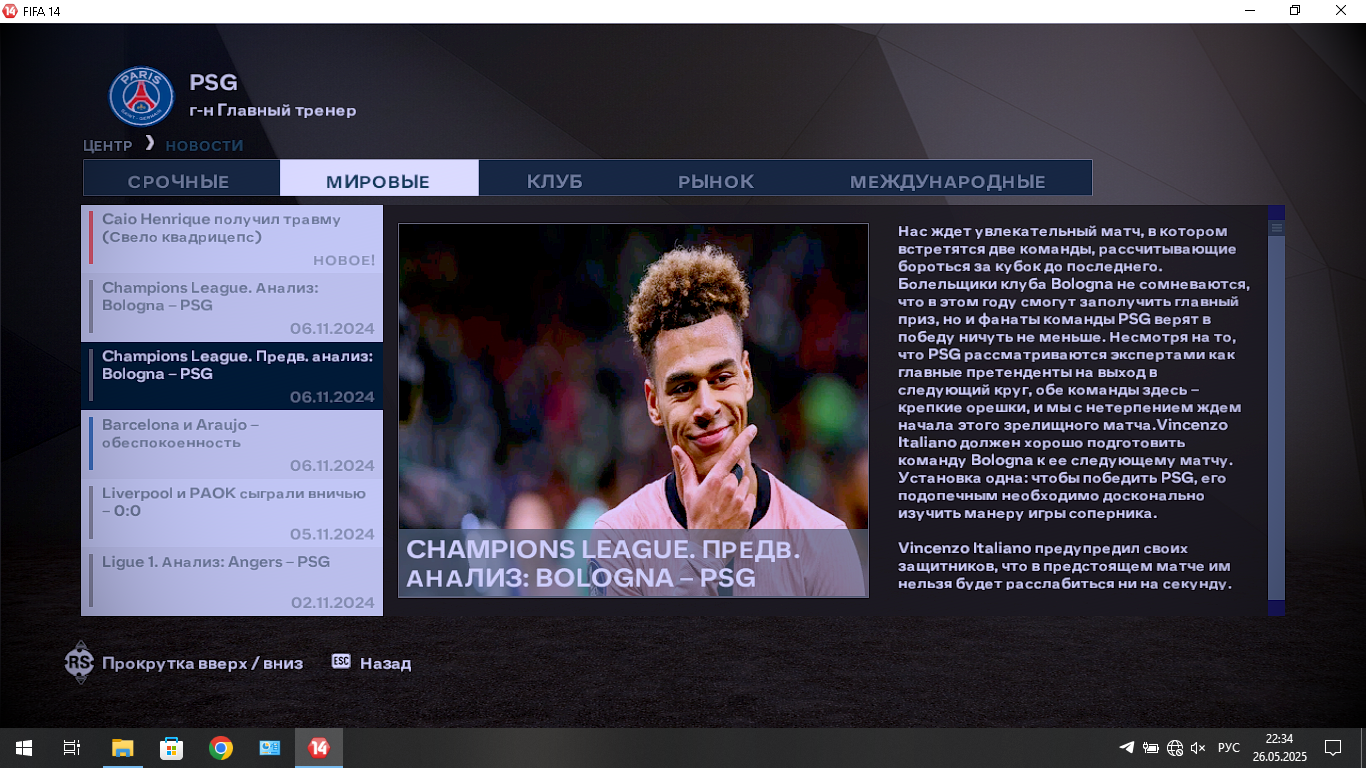Viewport: 1366px width, 768px height.
Task: Click the PSG club crest
Action: [141, 97]
